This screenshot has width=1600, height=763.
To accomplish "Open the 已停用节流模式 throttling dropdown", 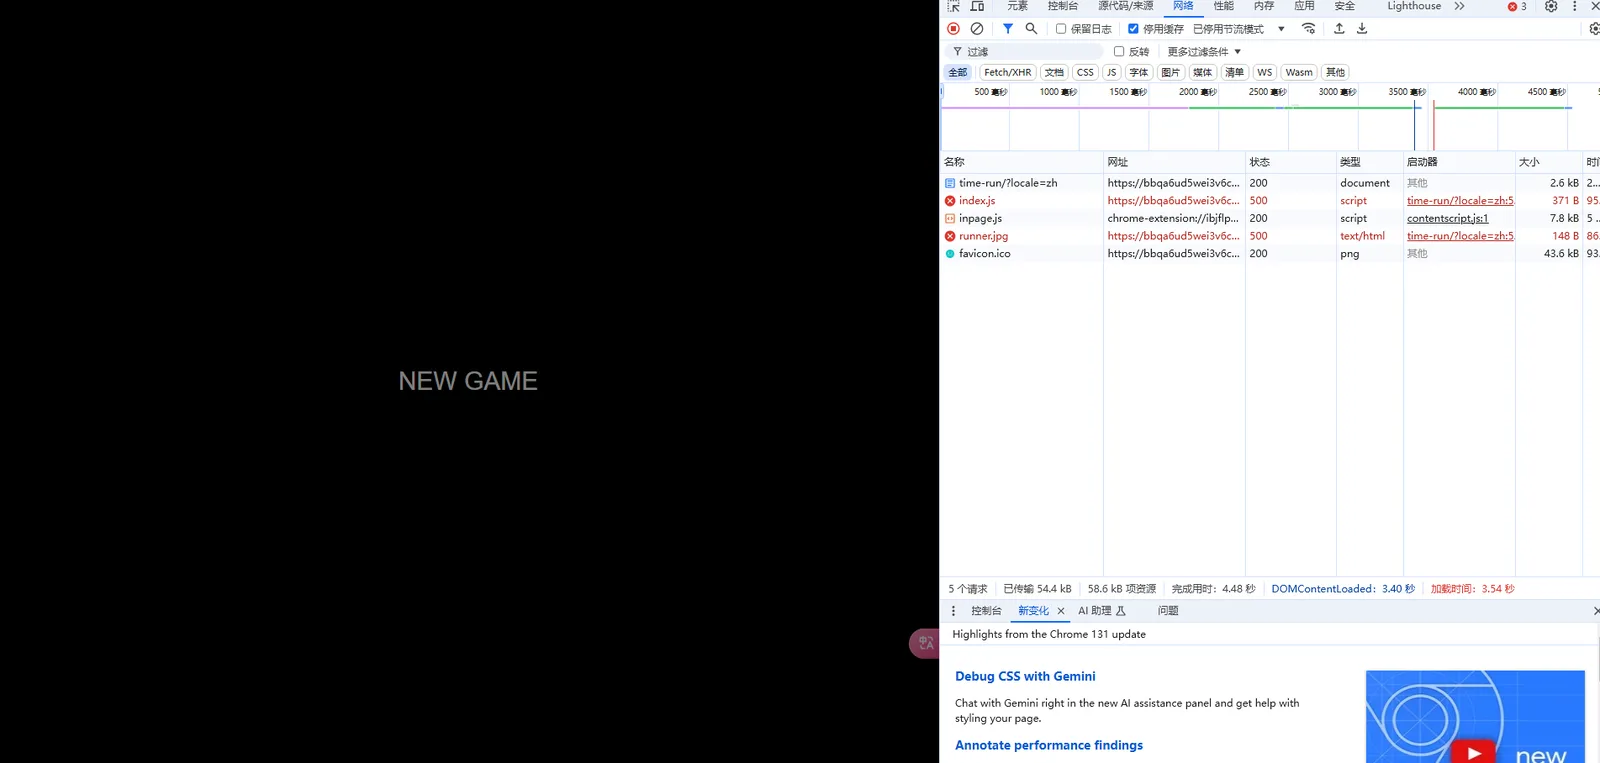I will (x=1239, y=29).
